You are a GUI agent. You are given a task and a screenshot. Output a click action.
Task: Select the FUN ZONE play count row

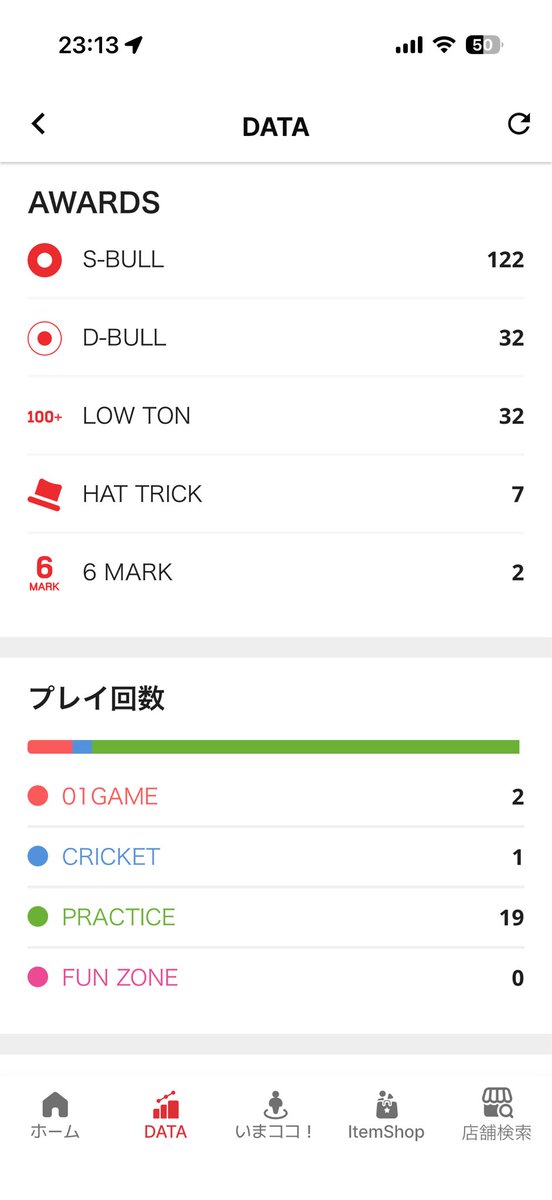276,977
